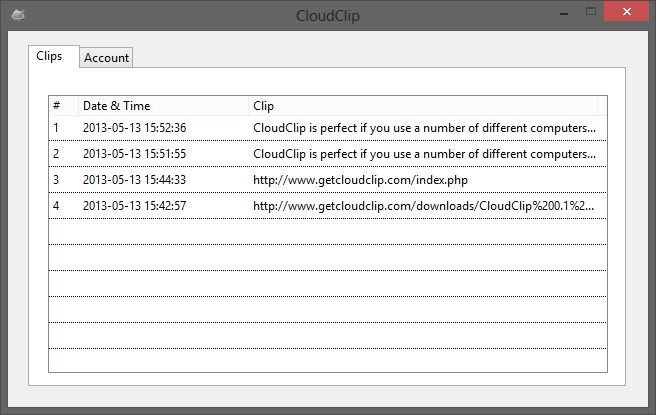Switch to the Account tab
This screenshot has height=415, width=656.
106,58
